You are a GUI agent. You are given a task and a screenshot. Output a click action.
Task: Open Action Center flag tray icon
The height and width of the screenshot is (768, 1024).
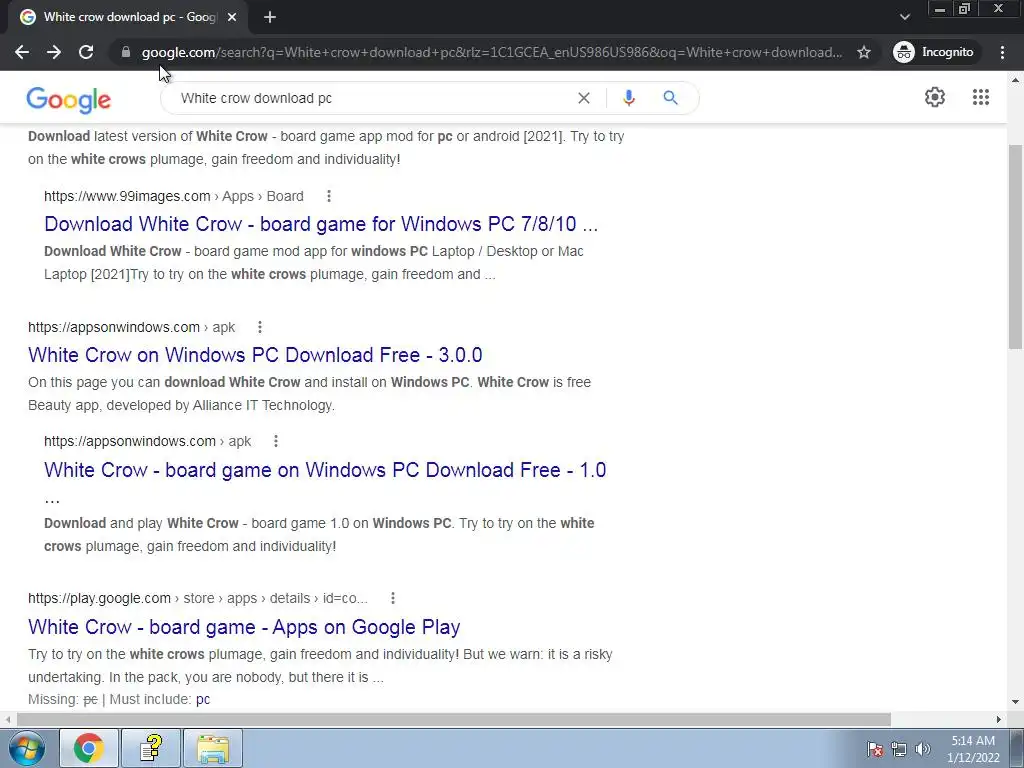click(x=875, y=749)
